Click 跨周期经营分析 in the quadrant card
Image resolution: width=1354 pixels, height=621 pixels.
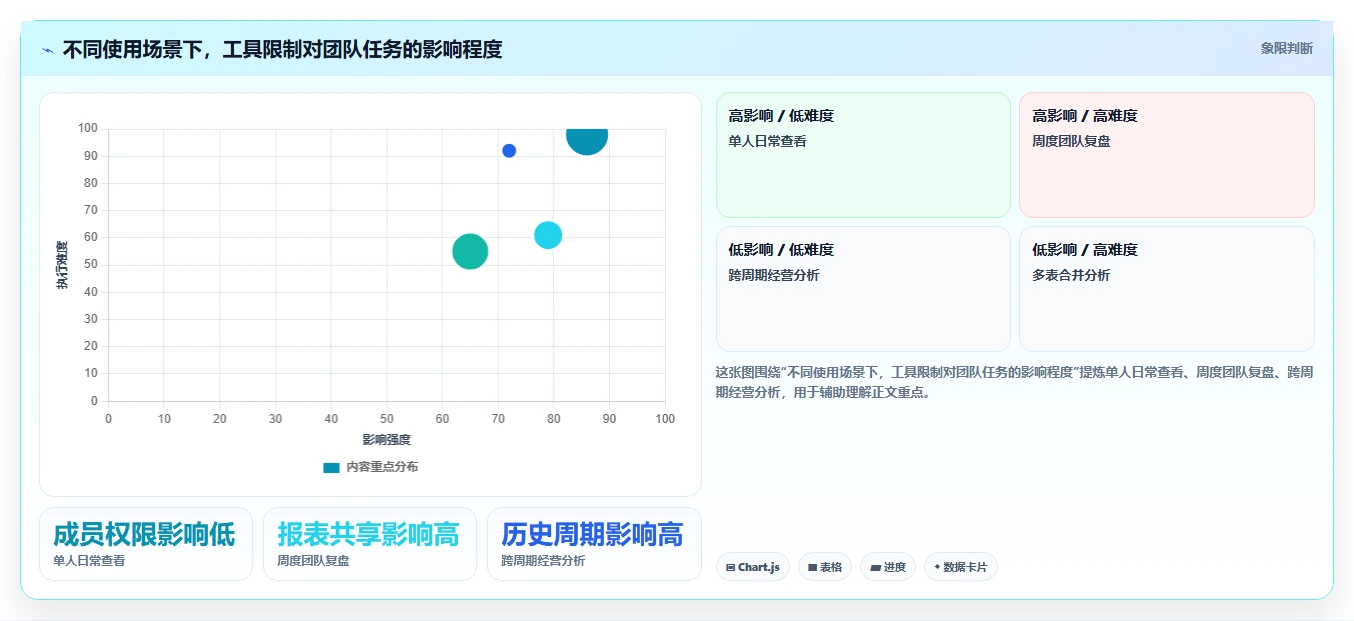[x=774, y=275]
